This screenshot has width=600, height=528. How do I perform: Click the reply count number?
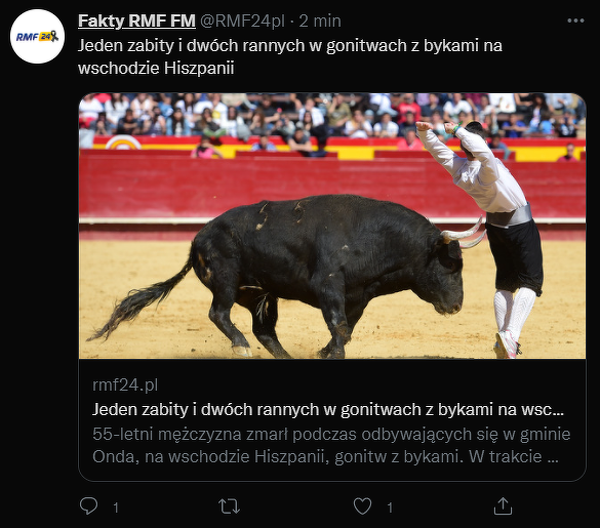pos(116,508)
